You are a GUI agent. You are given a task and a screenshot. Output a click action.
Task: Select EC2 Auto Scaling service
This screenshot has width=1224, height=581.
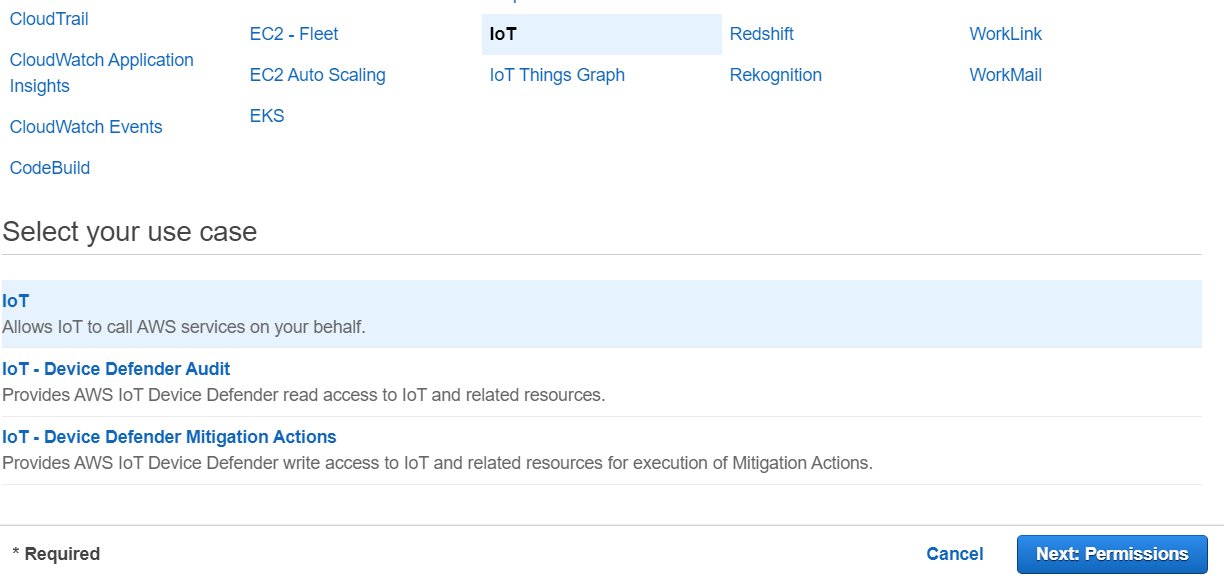[x=318, y=75]
